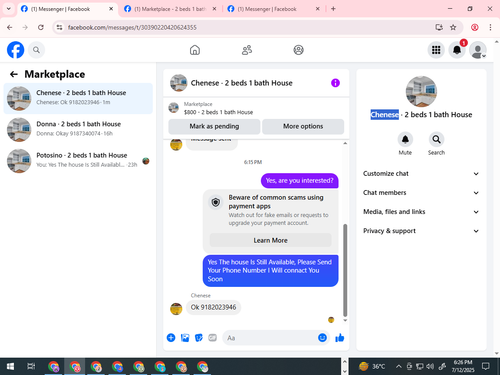The height and width of the screenshot is (375, 500).
Task: Click Chenese's avatar beside her message
Action: 176,309
